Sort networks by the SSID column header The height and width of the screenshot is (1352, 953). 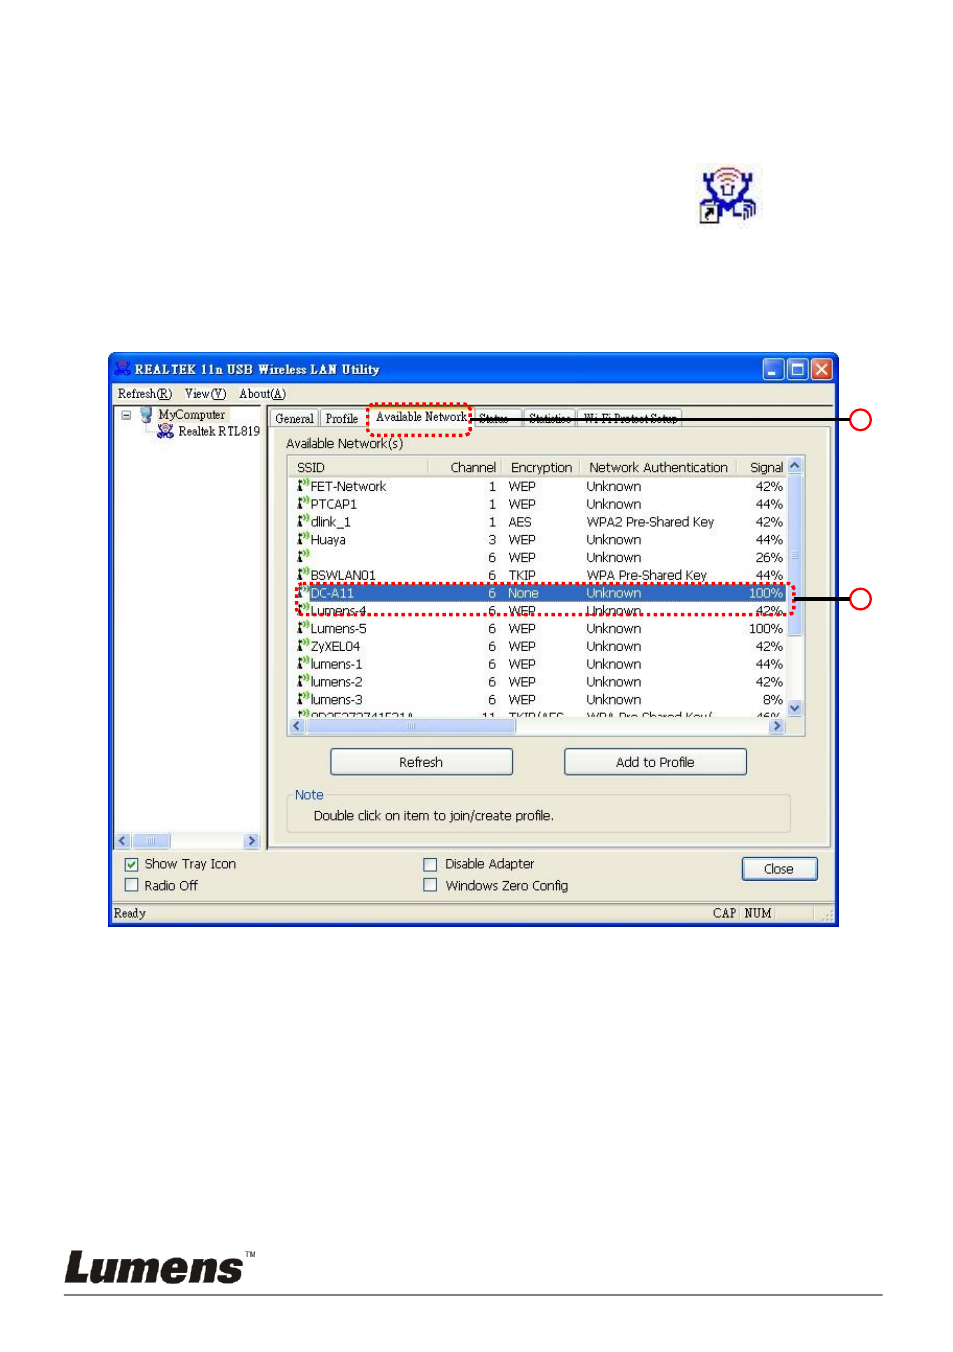pyautogui.click(x=358, y=467)
